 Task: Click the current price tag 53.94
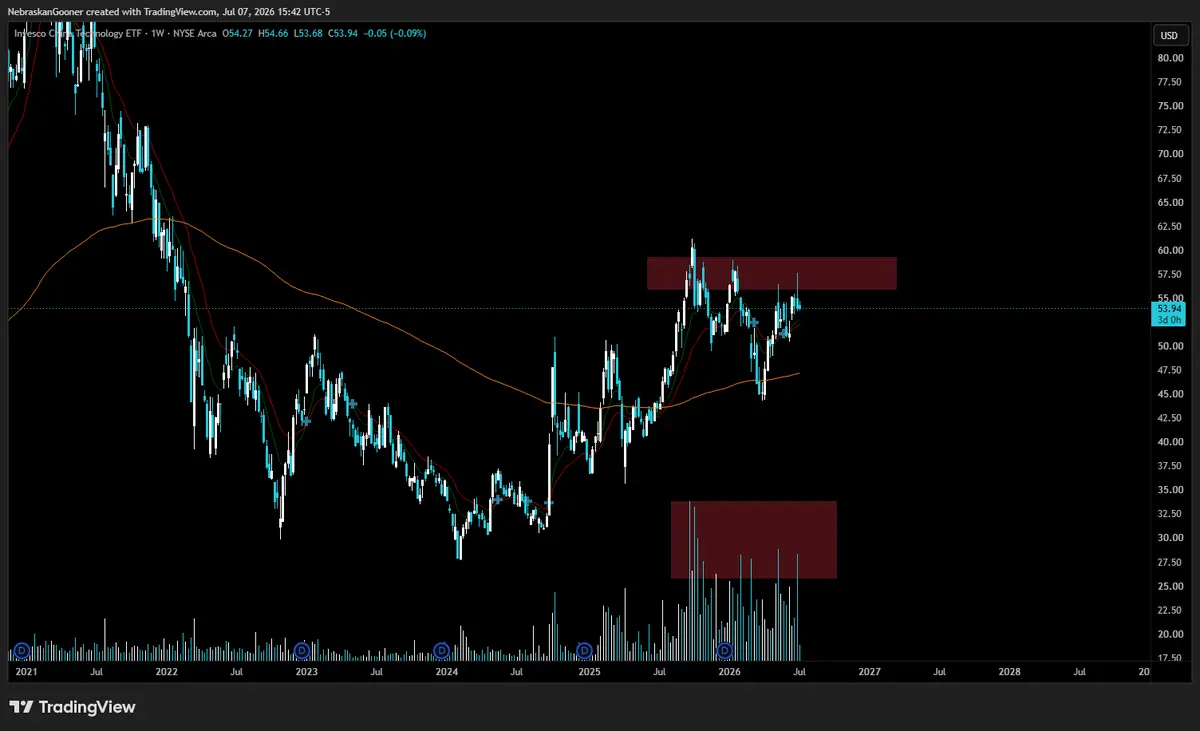click(x=1167, y=309)
